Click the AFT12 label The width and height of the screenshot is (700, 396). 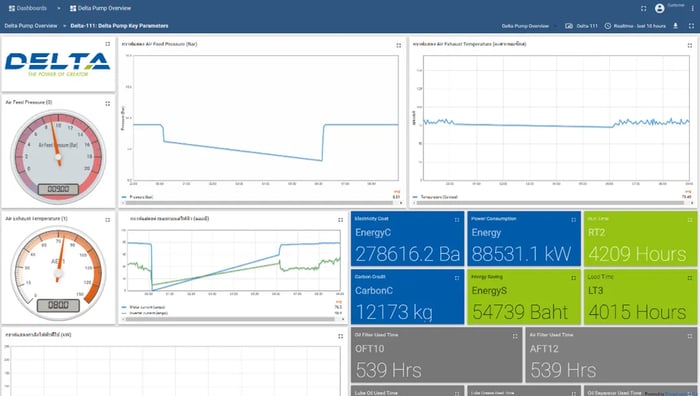click(x=544, y=349)
